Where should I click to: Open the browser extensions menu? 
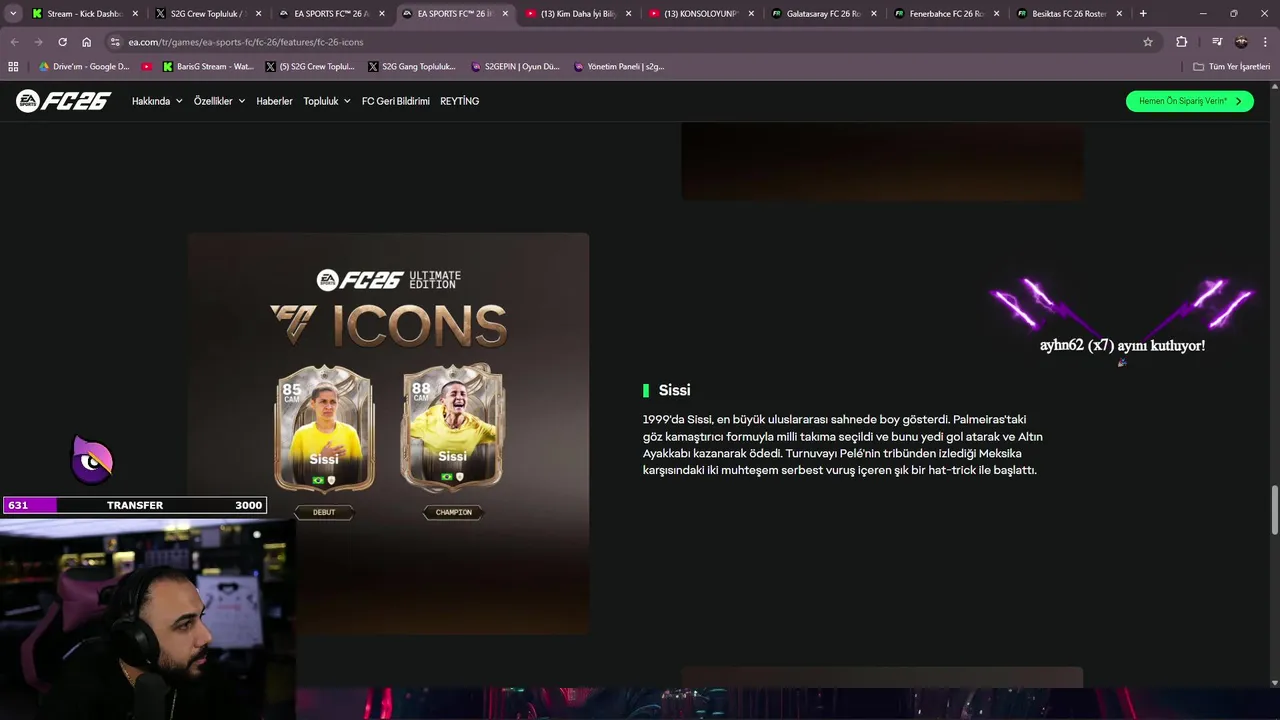1182,42
